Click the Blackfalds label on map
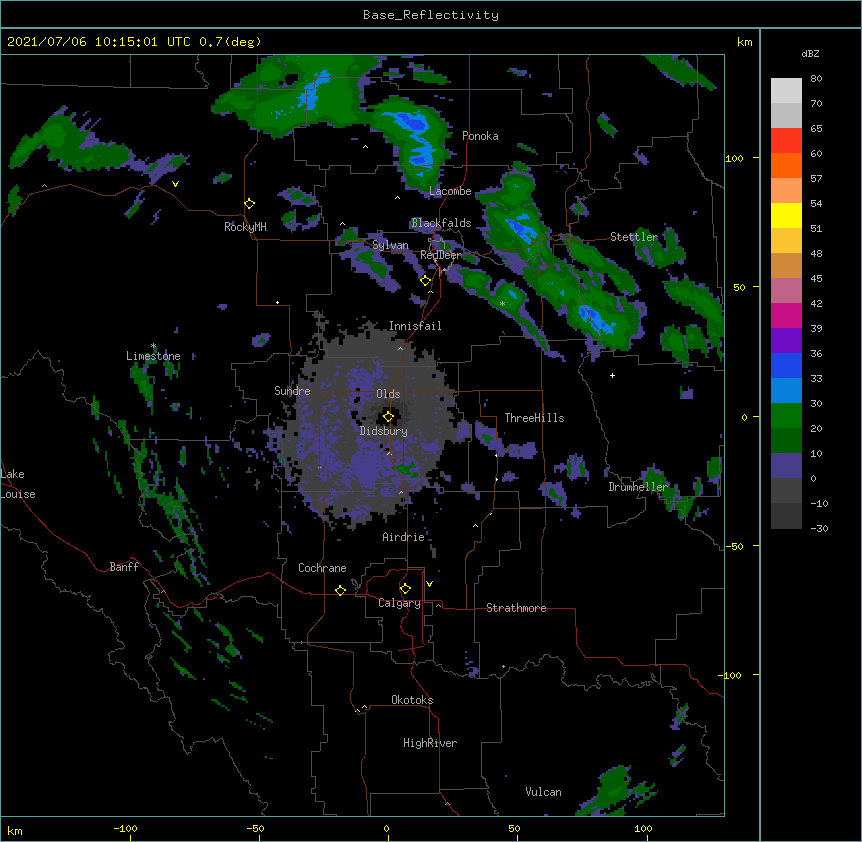Viewport: 862px width, 842px height. 441,223
